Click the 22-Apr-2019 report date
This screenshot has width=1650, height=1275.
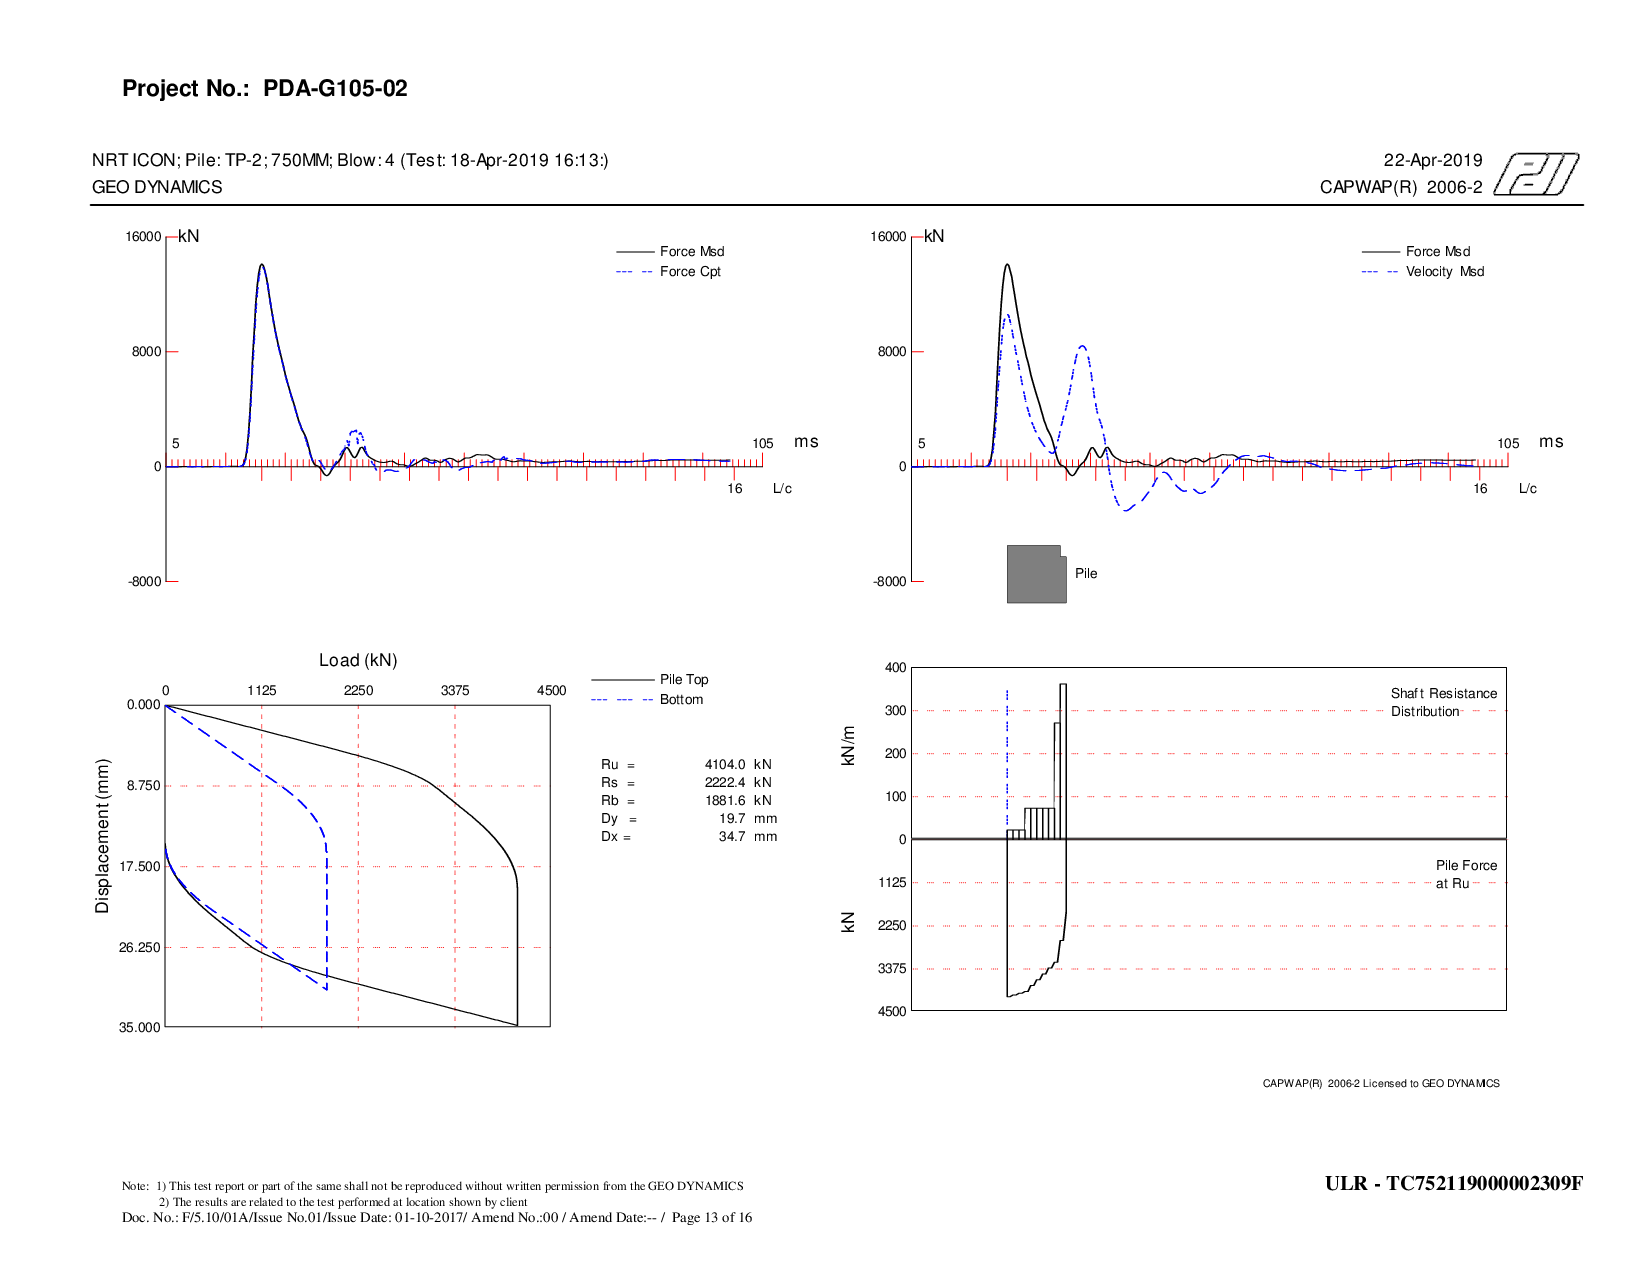pyautogui.click(x=1432, y=161)
